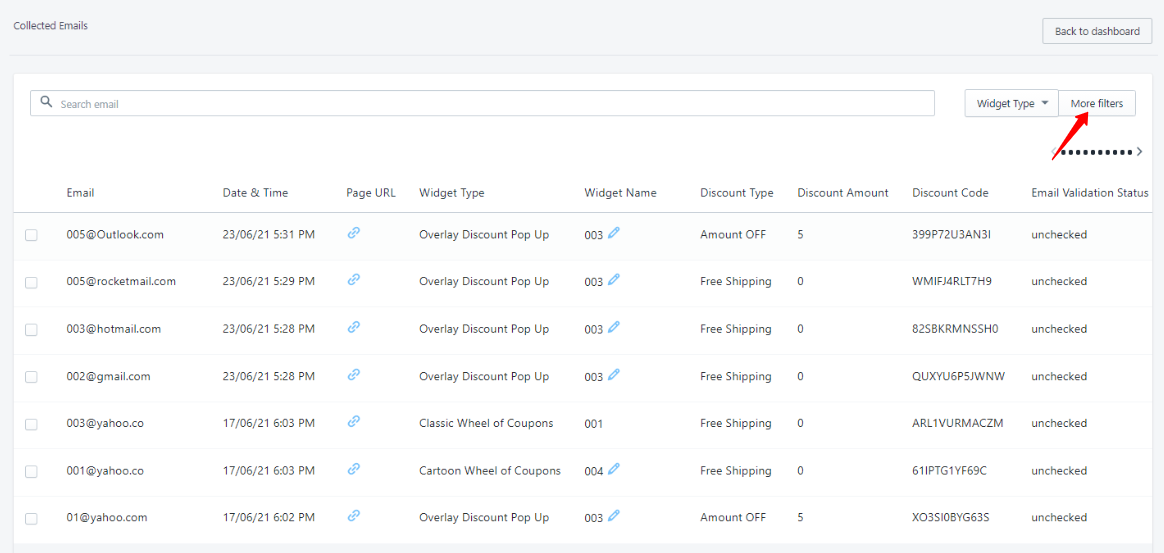The width and height of the screenshot is (1164, 553).
Task: Click the Page URL column header
Action: pyautogui.click(x=371, y=193)
